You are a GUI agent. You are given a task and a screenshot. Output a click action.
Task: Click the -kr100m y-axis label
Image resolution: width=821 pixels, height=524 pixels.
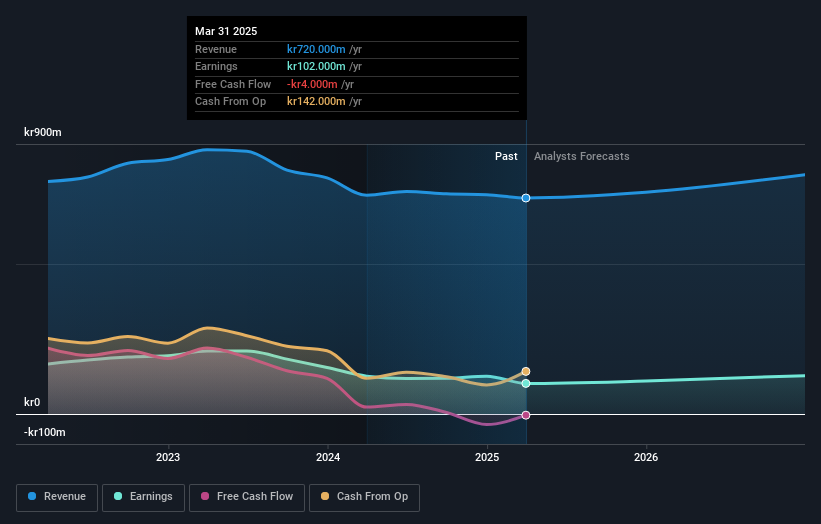click(x=45, y=432)
